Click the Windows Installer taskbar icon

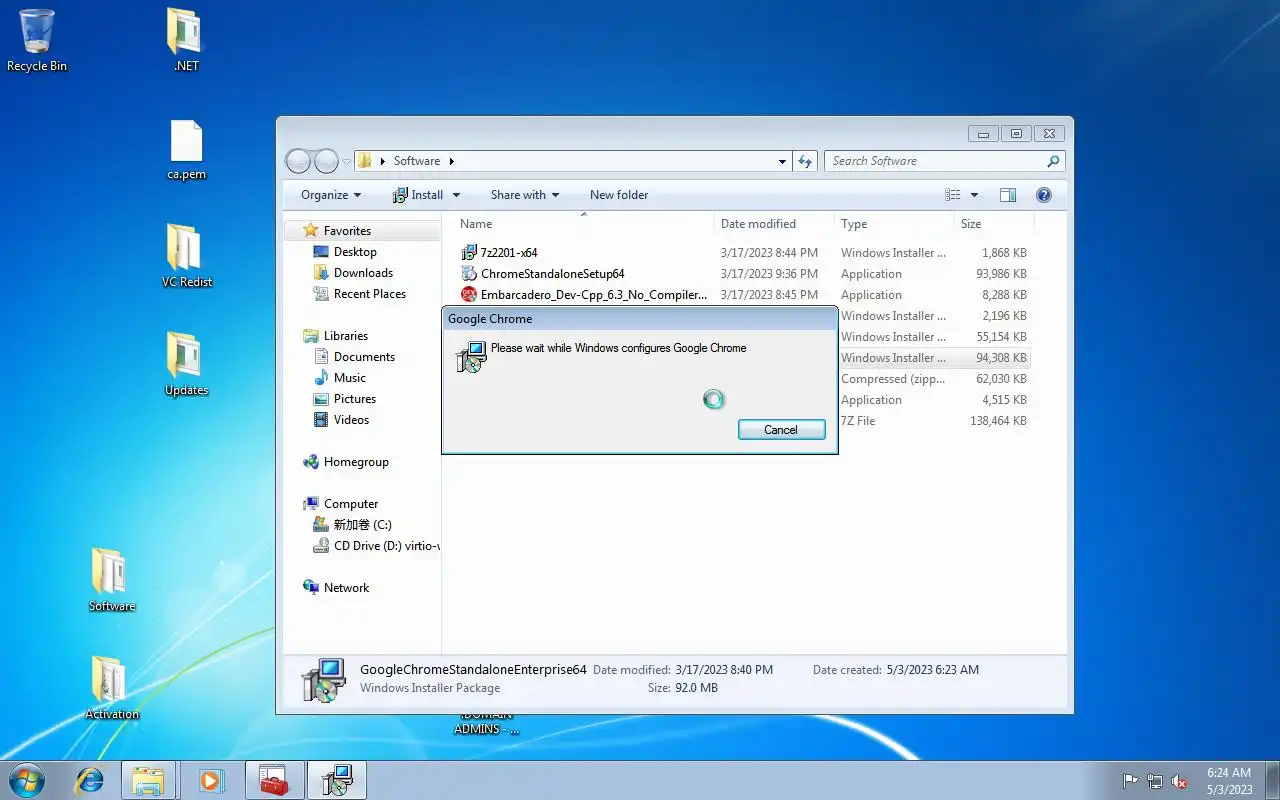point(337,780)
